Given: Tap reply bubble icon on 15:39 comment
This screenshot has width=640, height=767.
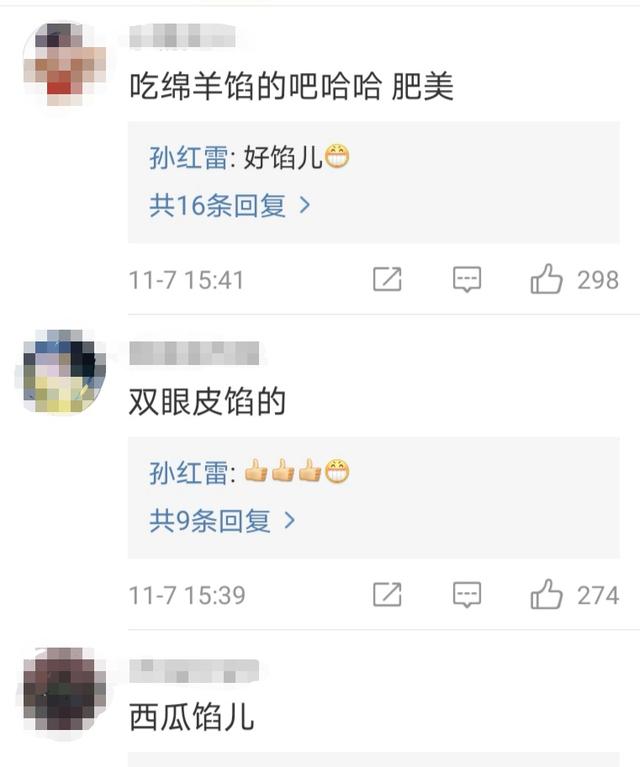Looking at the screenshot, I should [467, 594].
